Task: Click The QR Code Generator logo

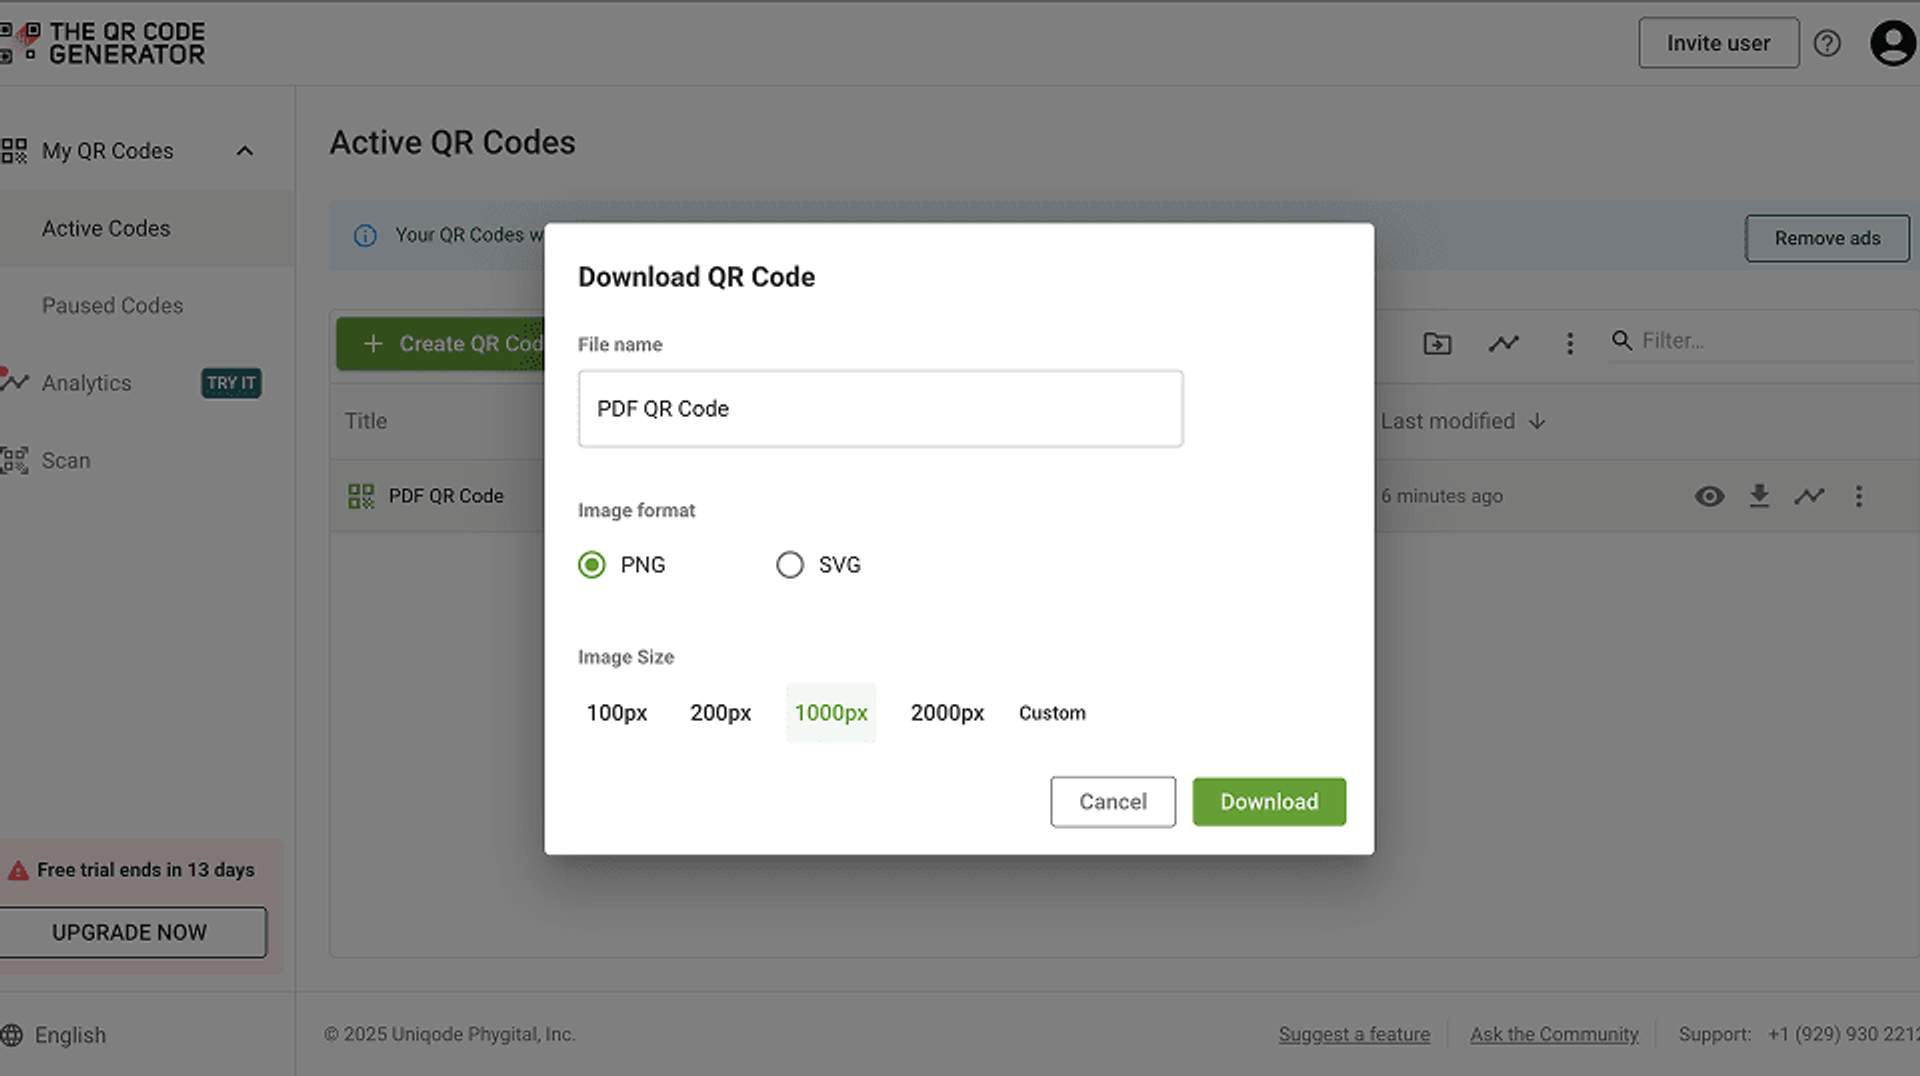Action: point(102,43)
